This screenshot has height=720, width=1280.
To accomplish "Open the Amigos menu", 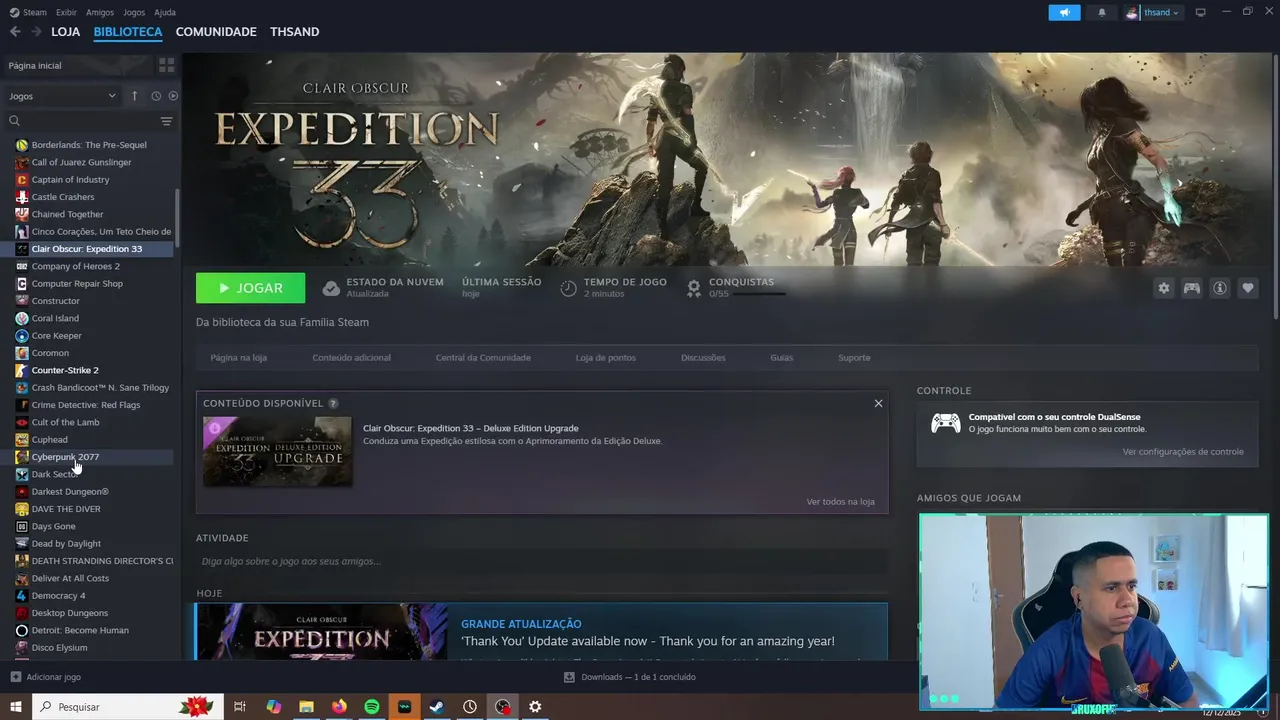I will pos(100,12).
